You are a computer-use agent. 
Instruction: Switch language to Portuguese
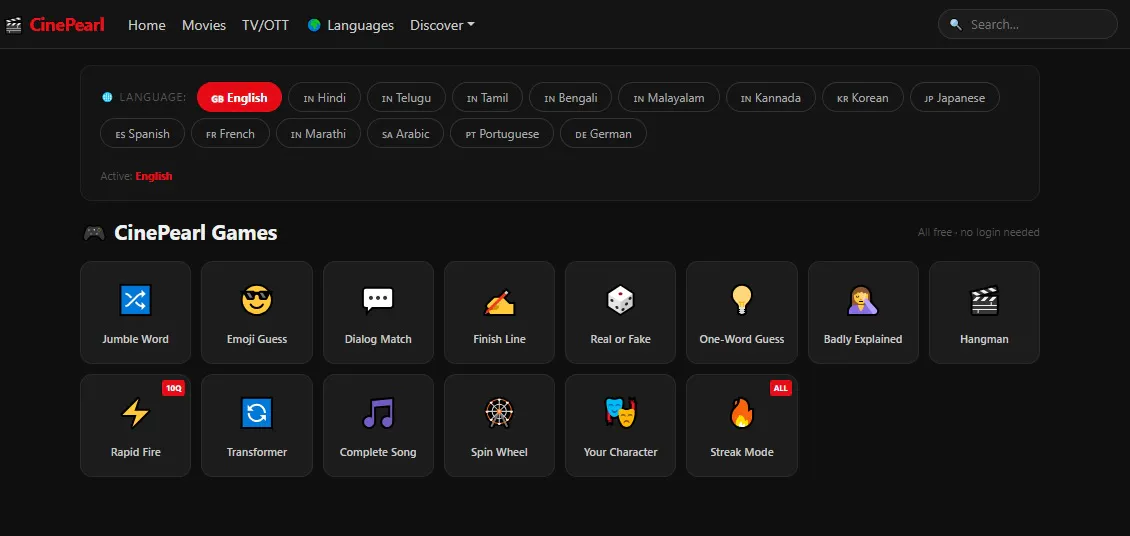pos(502,133)
